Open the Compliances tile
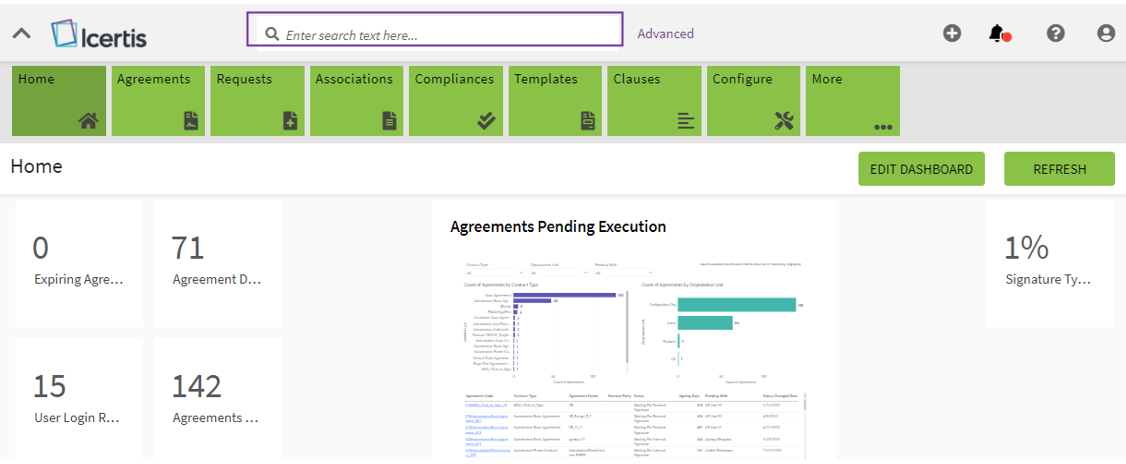 [x=456, y=101]
